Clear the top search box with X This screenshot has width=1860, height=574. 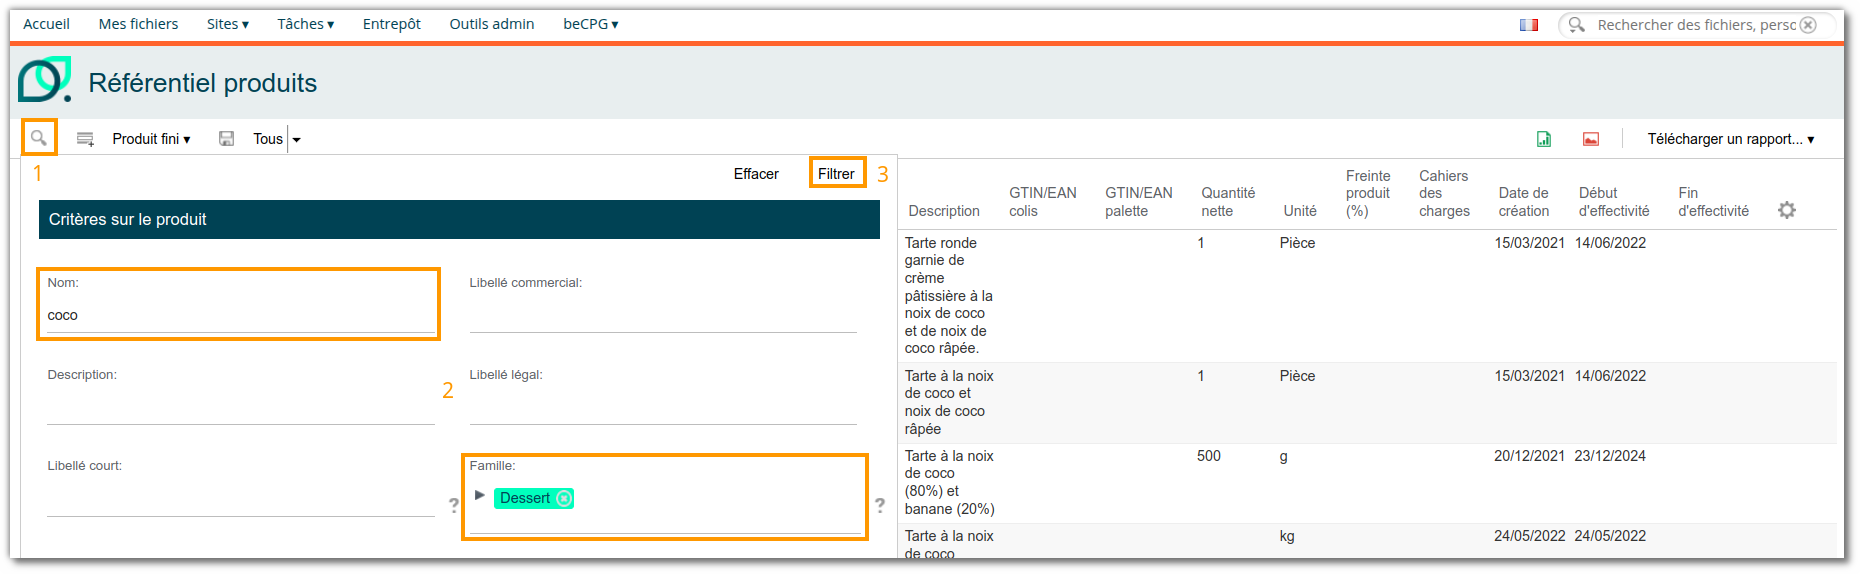click(x=1808, y=25)
